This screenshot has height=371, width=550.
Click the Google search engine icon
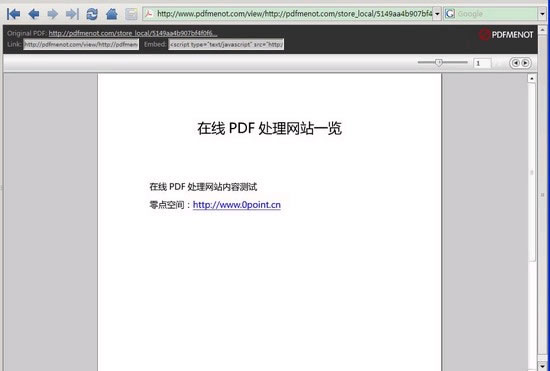(x=450, y=14)
